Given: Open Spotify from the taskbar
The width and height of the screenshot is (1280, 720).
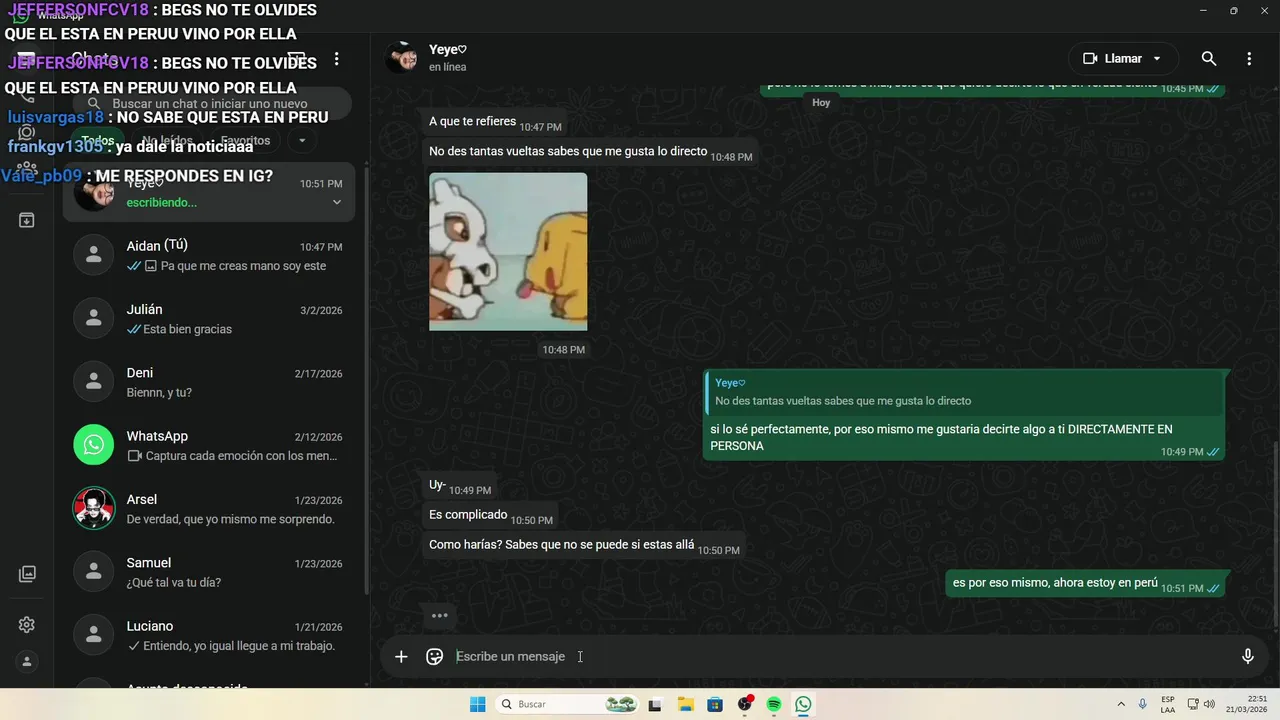Looking at the screenshot, I should (x=774, y=705).
